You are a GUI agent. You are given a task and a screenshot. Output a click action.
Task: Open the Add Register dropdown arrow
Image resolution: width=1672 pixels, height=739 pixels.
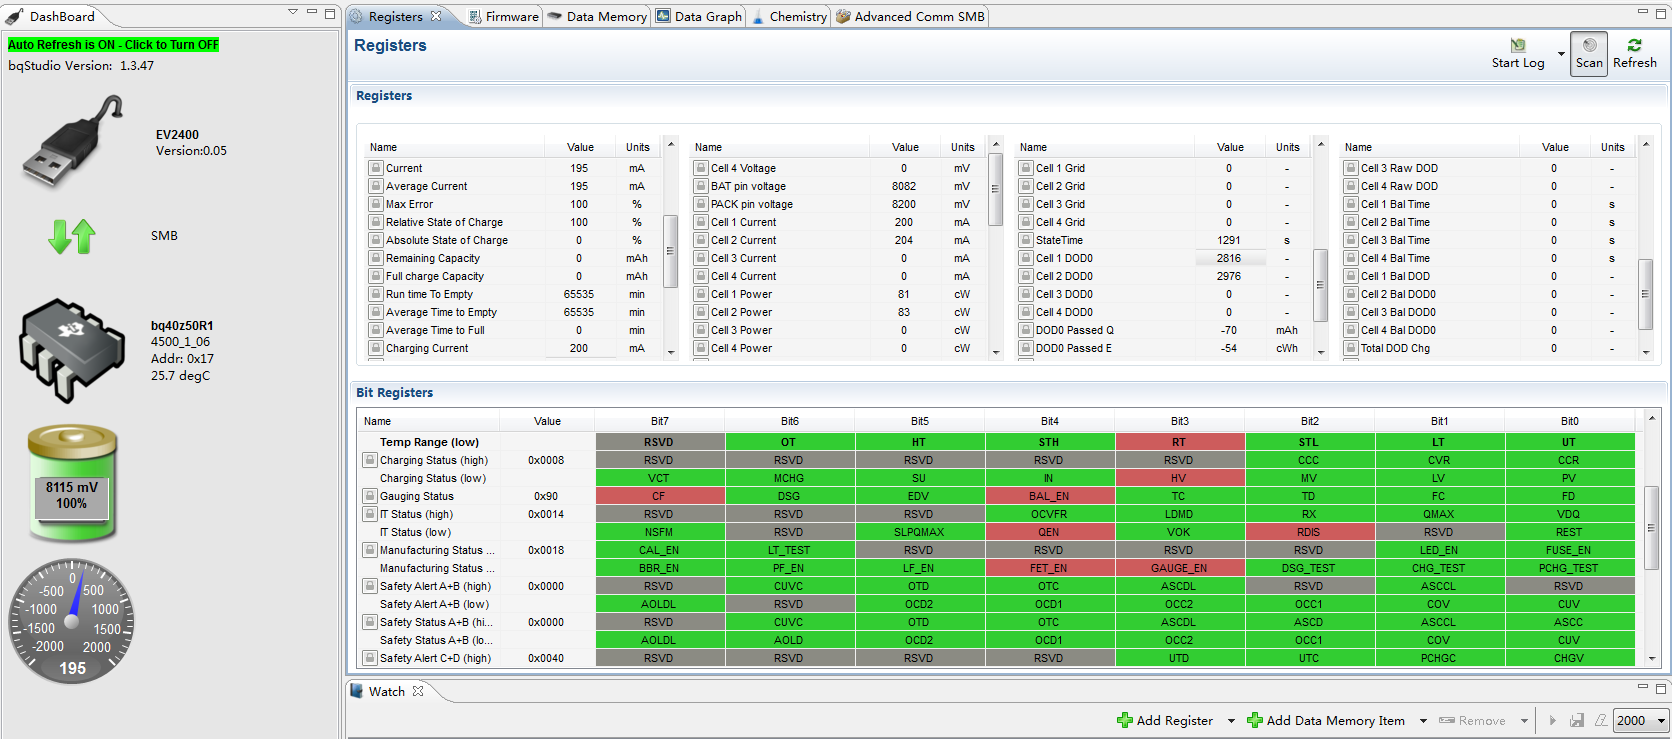point(1231,721)
